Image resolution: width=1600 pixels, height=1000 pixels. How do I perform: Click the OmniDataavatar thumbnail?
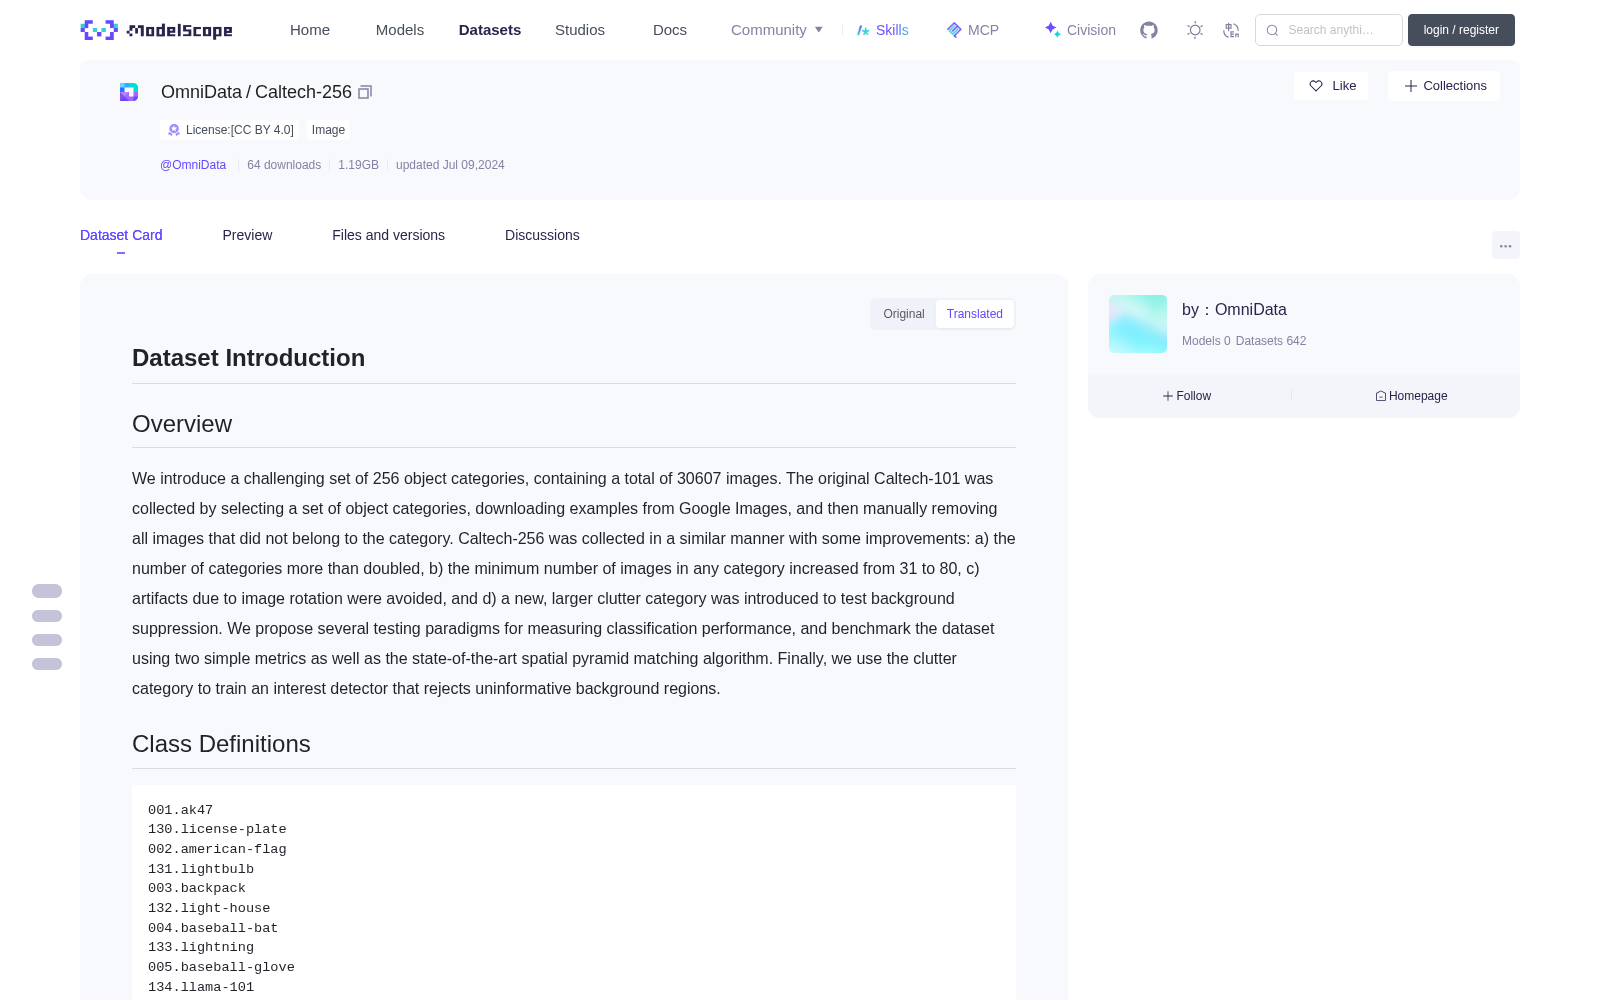(1138, 324)
